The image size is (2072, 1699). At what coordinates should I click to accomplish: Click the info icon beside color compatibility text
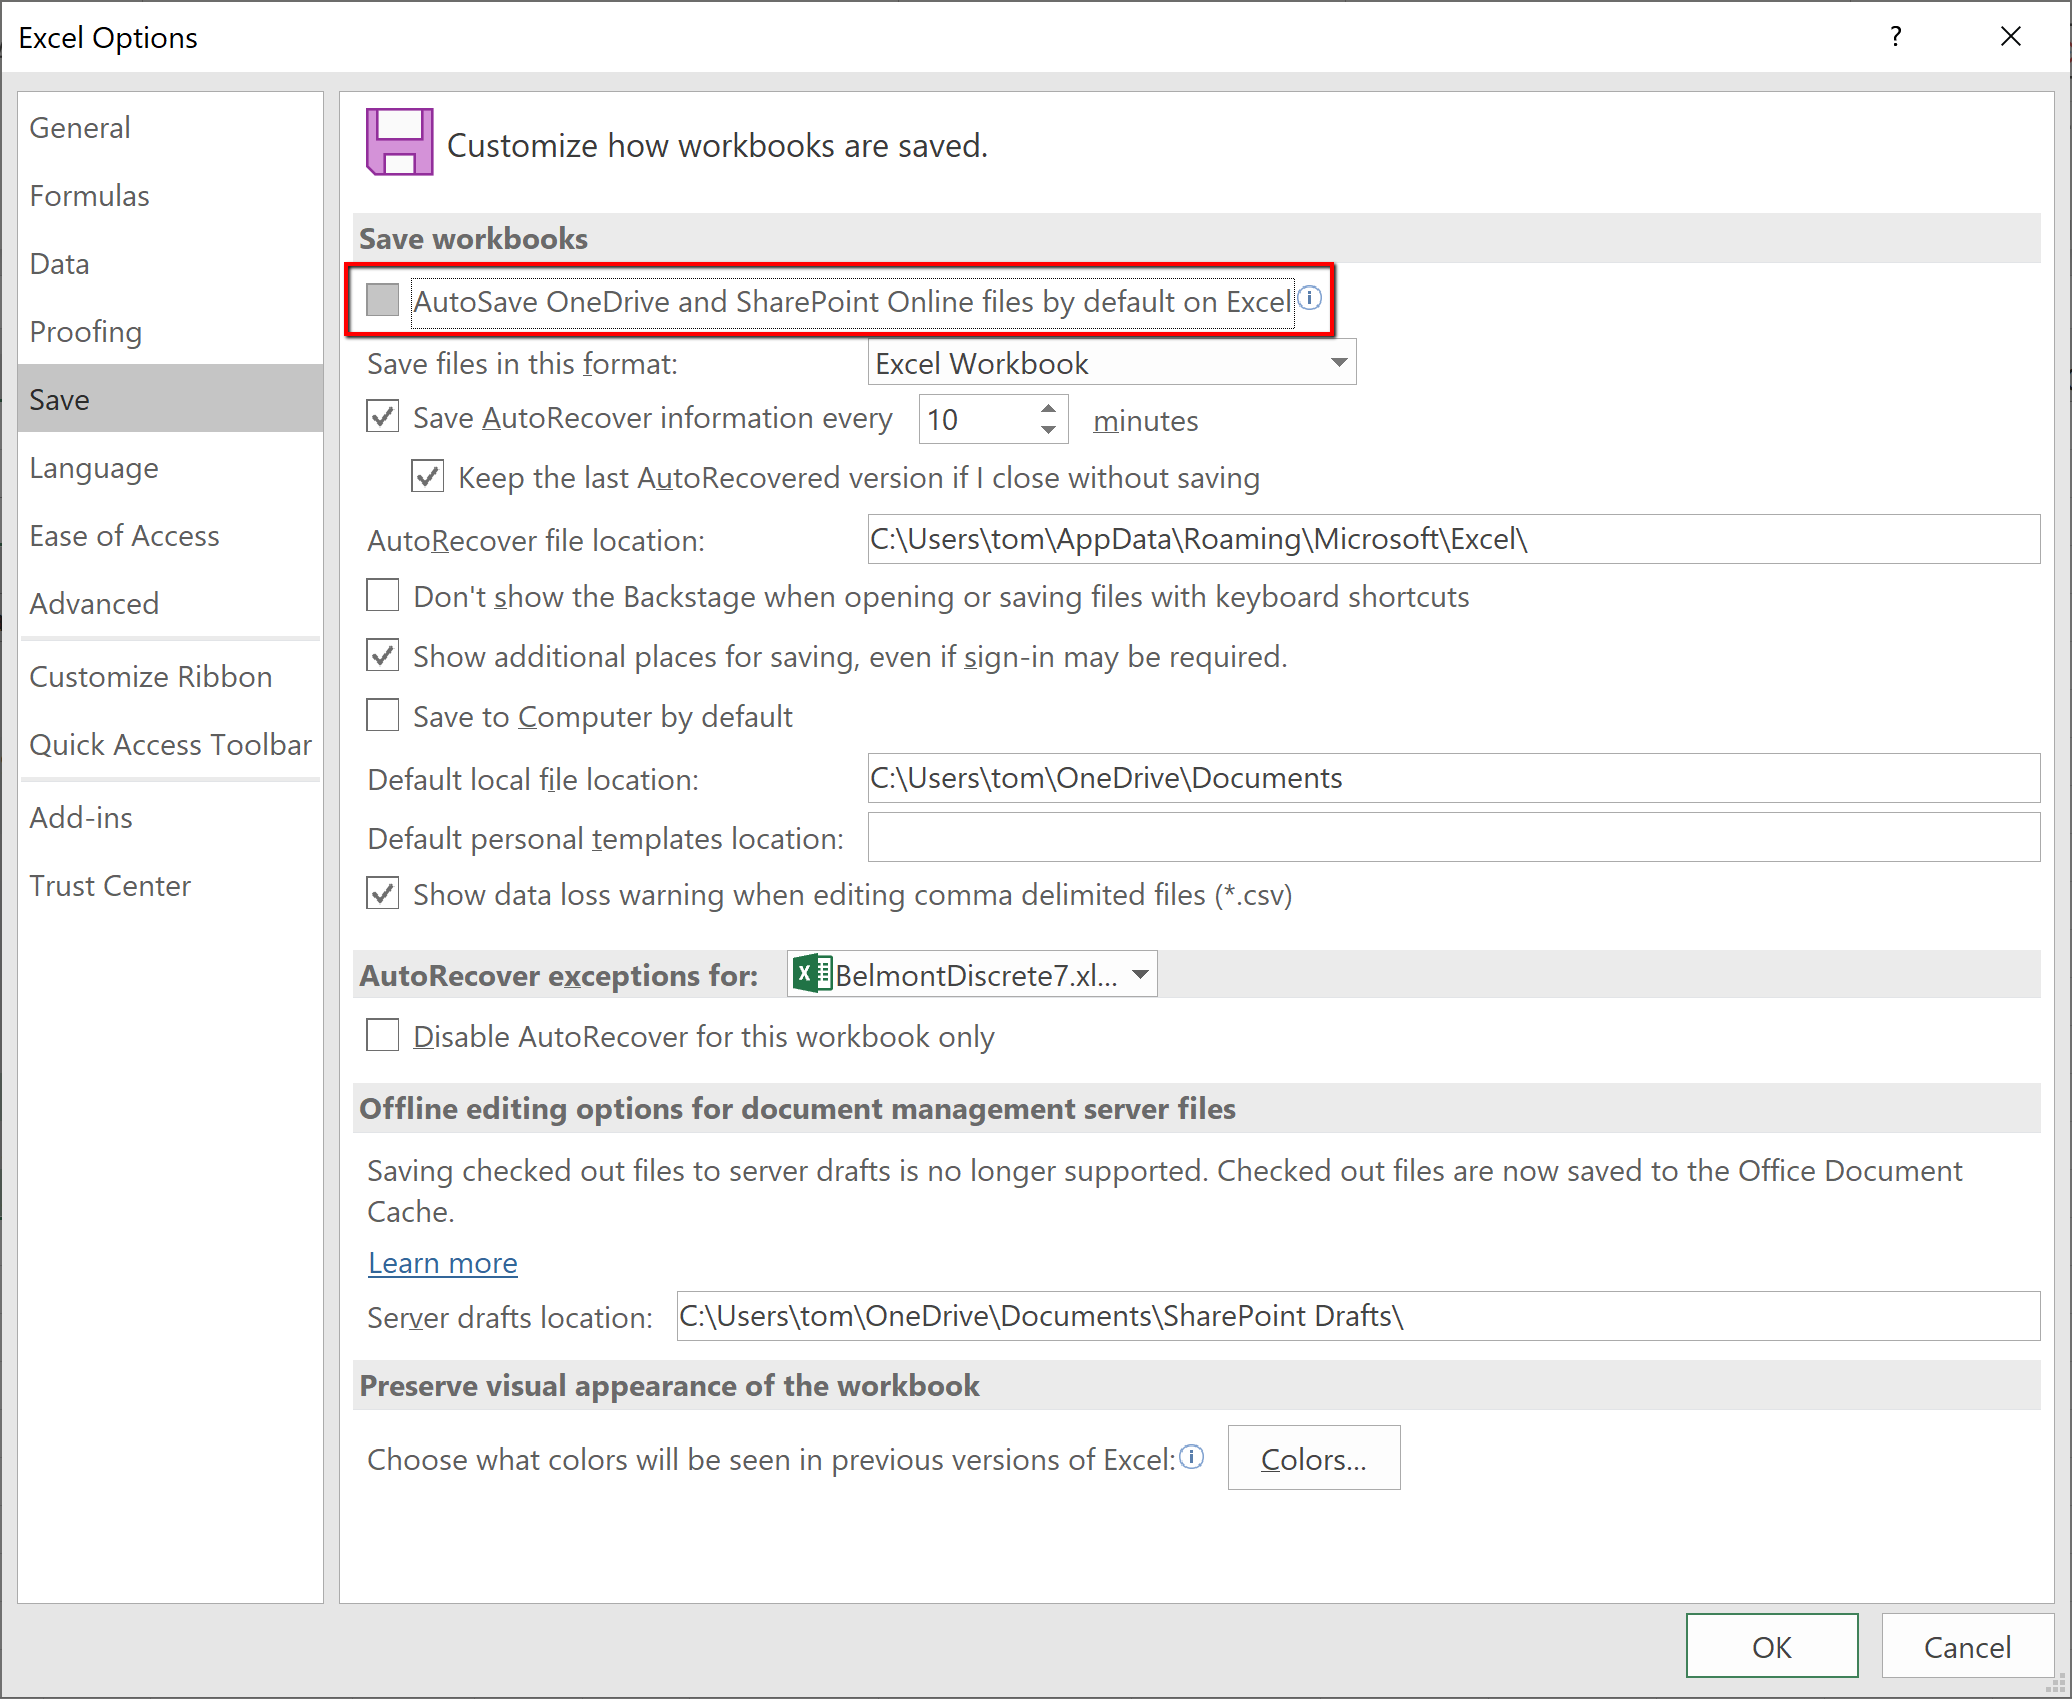1191,1457
